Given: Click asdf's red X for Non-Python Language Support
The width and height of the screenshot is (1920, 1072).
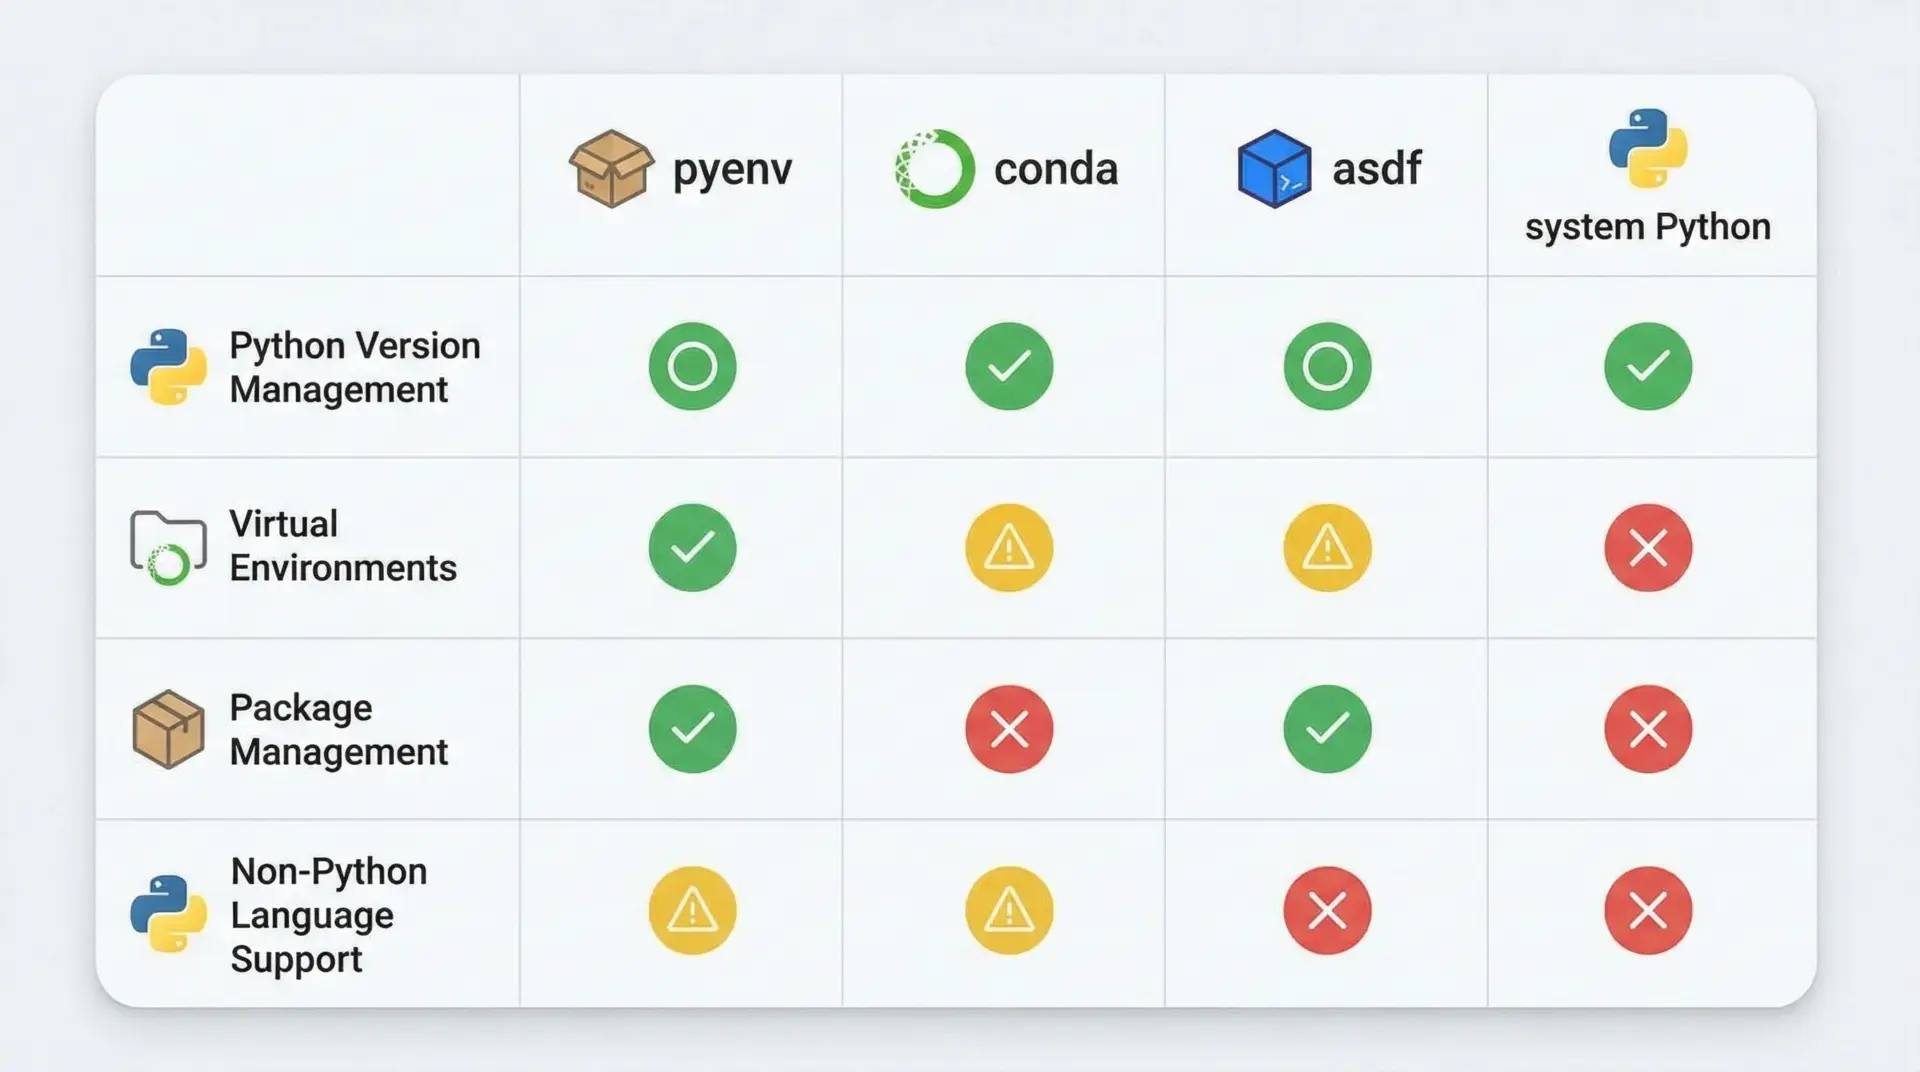Looking at the screenshot, I should (x=1327, y=910).
